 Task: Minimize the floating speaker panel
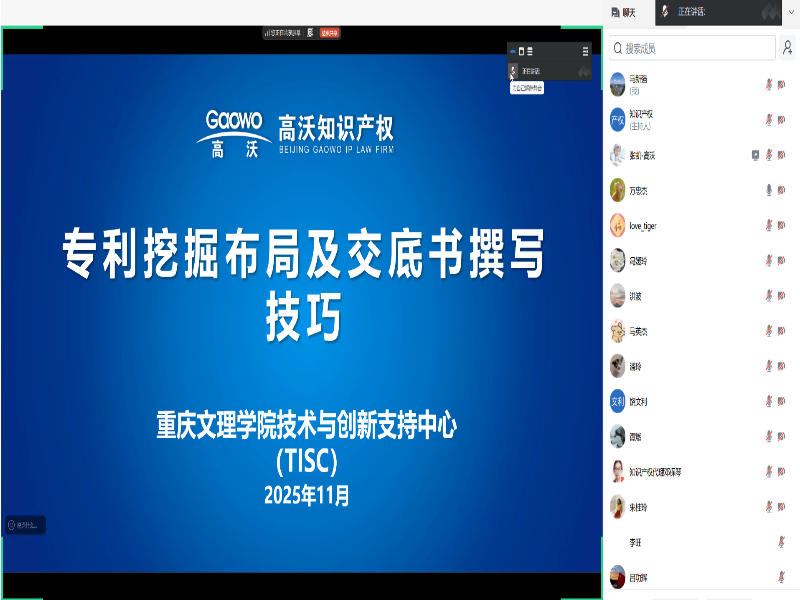pyautogui.click(x=511, y=51)
